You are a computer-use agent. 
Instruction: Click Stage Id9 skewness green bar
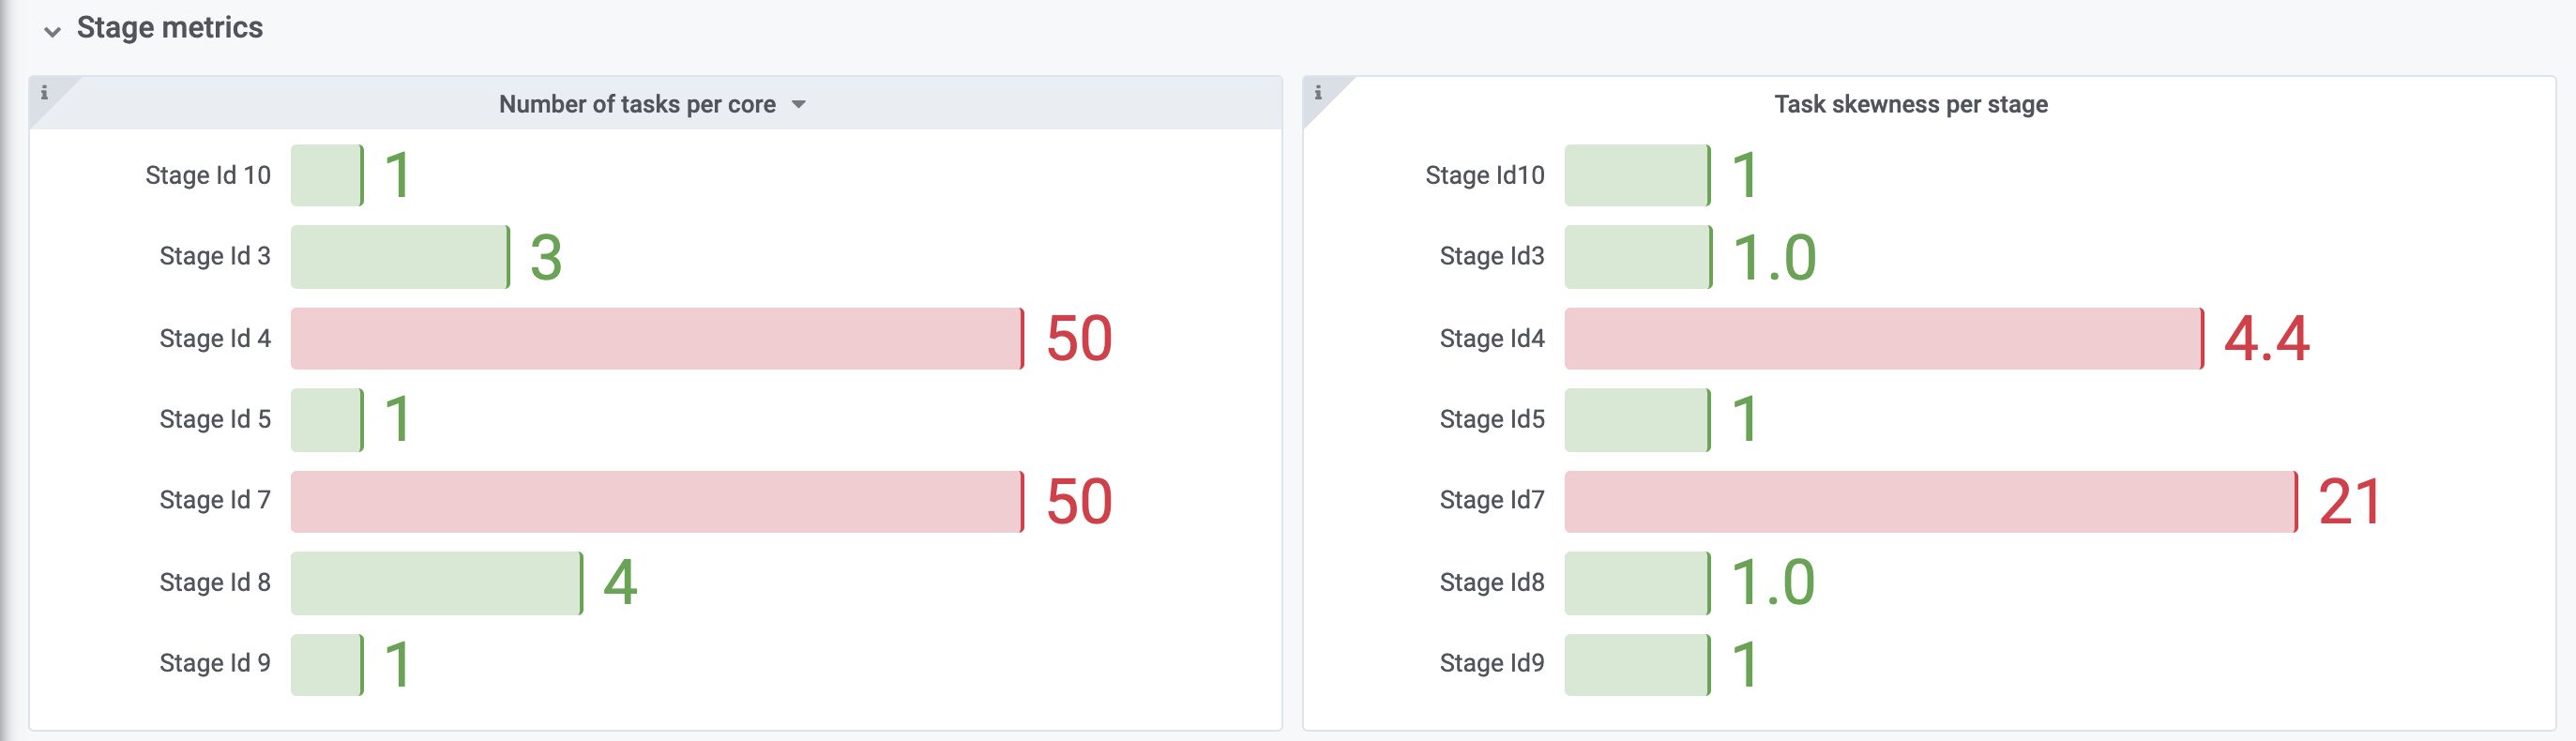point(1637,664)
